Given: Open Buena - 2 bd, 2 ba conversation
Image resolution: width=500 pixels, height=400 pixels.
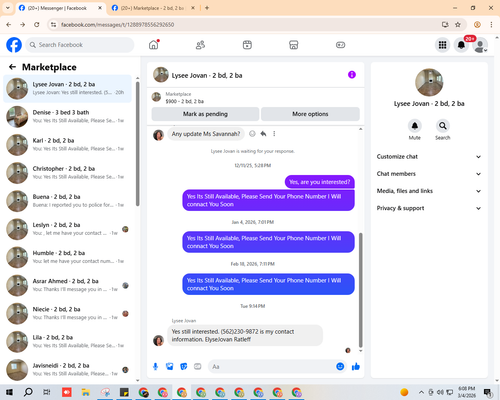Looking at the screenshot, I should [x=67, y=201].
